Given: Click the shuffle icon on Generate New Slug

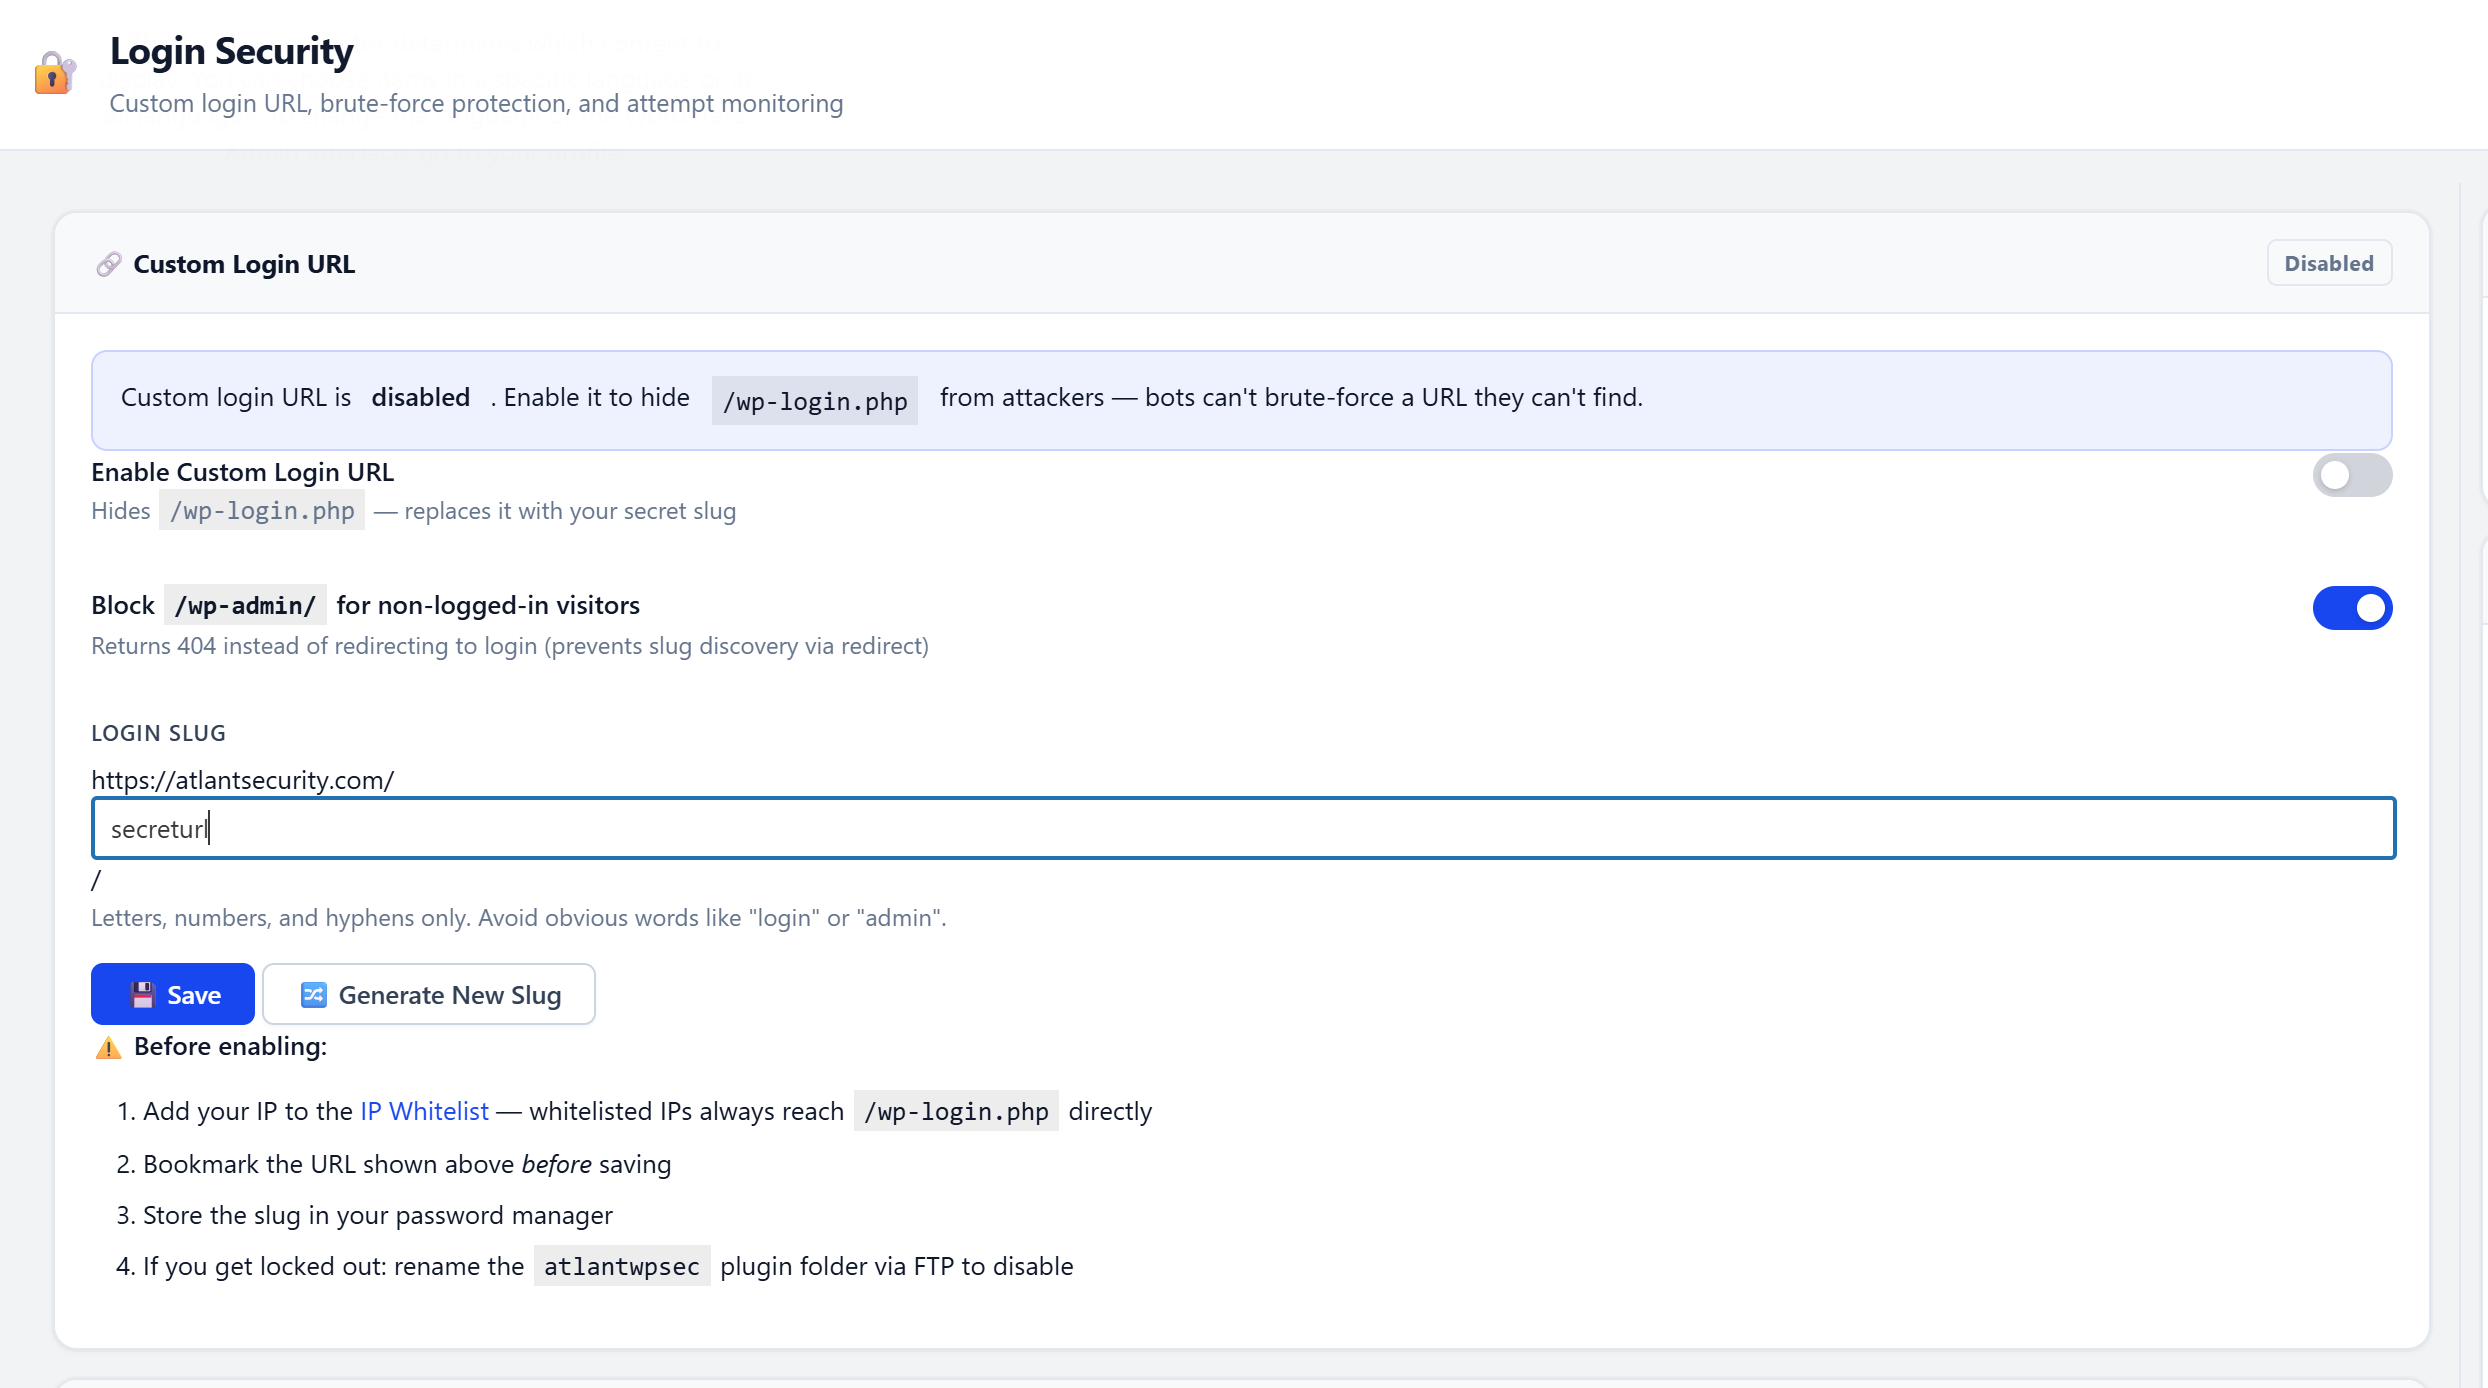Looking at the screenshot, I should (x=312, y=994).
